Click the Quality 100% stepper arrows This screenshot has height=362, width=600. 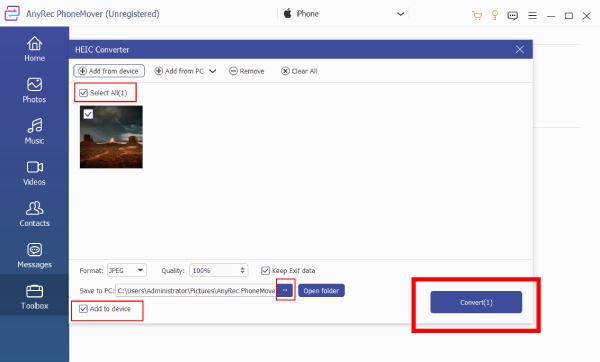click(x=242, y=270)
